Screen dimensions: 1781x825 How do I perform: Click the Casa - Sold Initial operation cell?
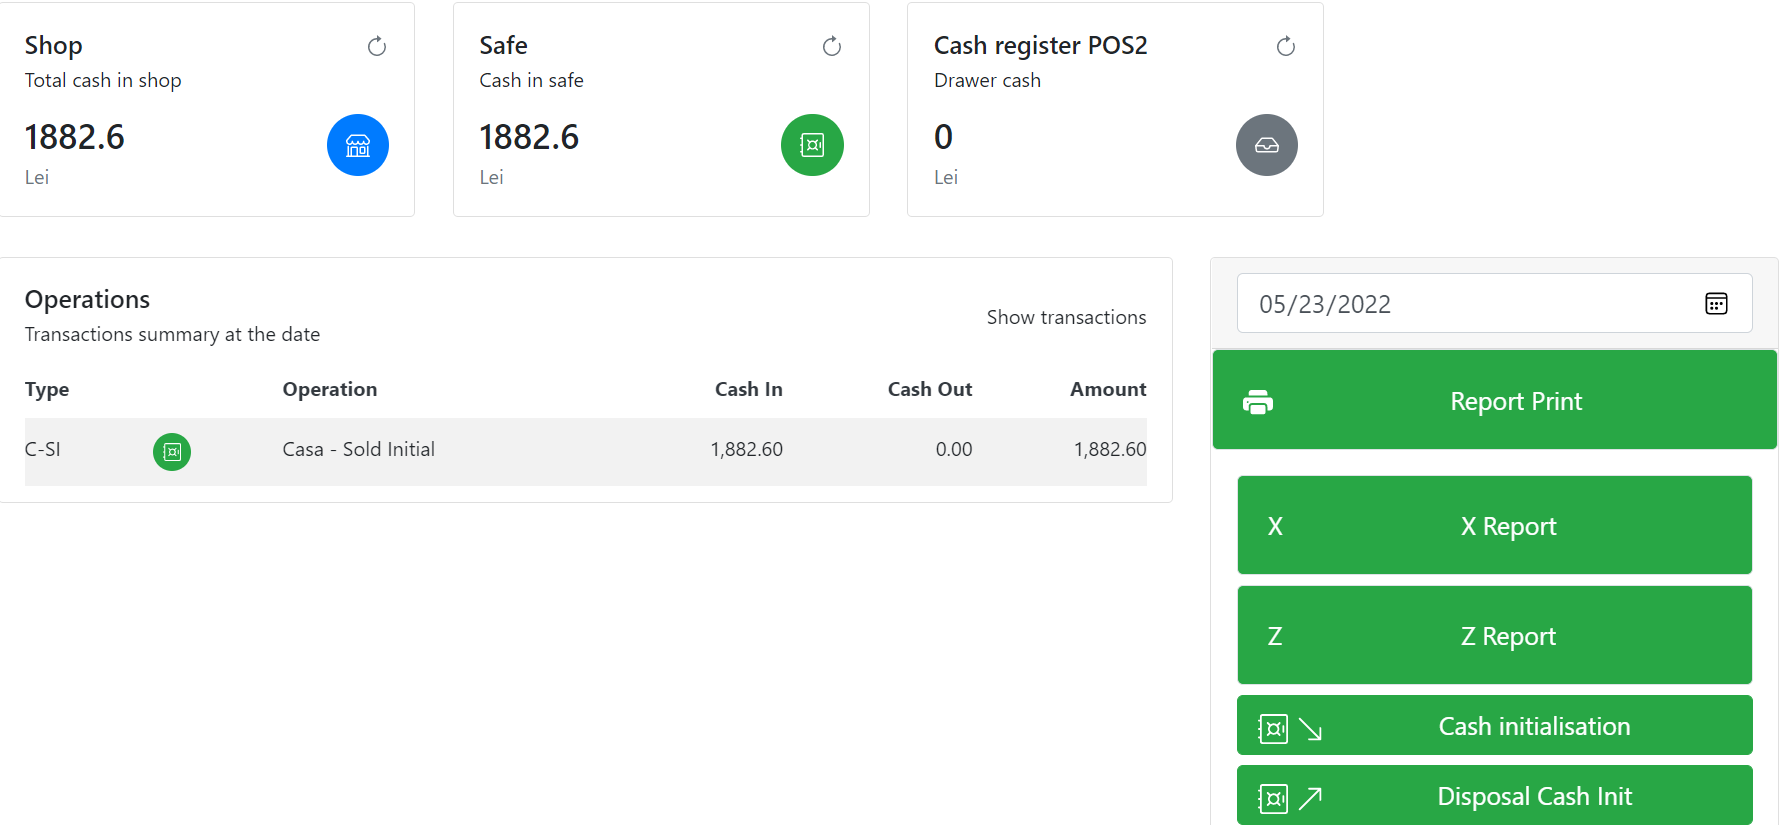359,449
